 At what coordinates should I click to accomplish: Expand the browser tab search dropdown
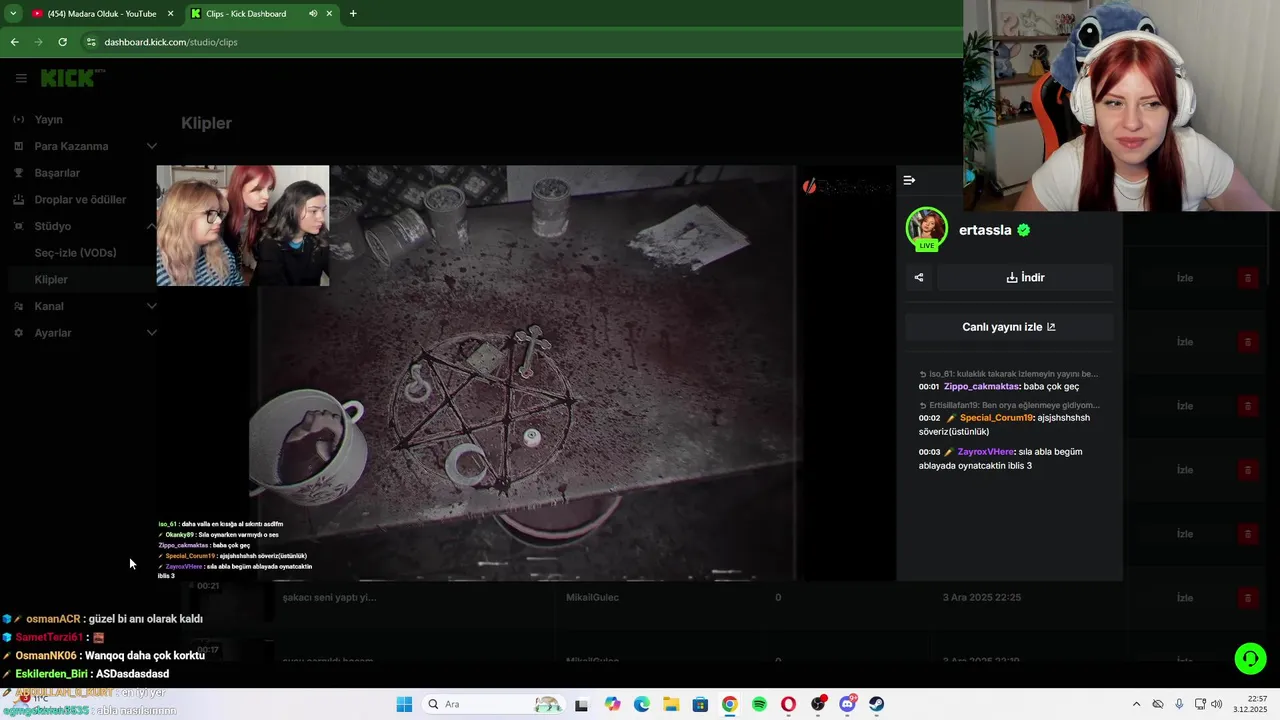[12, 14]
